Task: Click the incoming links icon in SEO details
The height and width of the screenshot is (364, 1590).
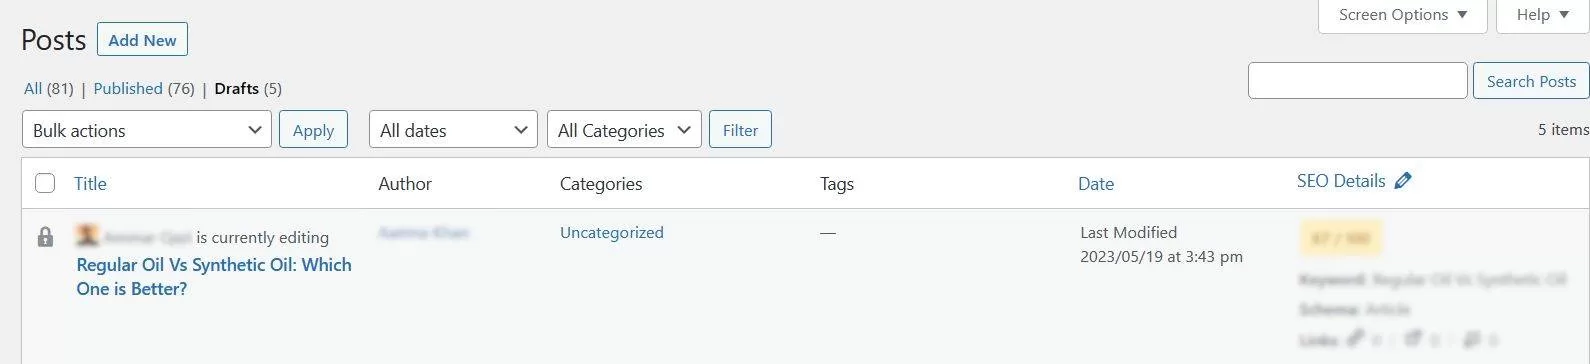Action: (x=1472, y=339)
